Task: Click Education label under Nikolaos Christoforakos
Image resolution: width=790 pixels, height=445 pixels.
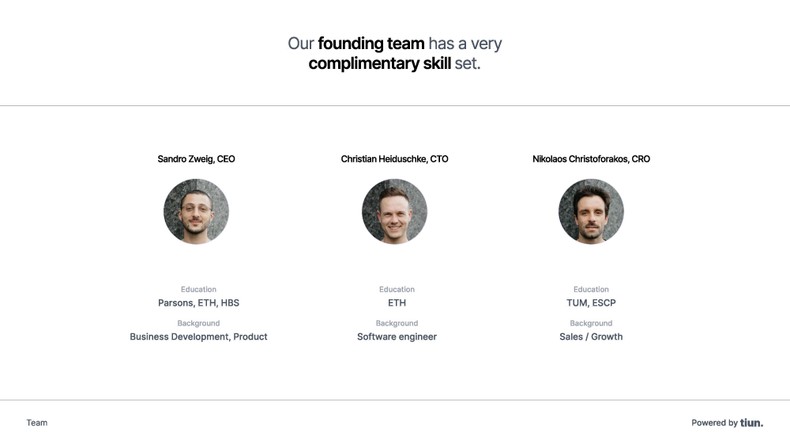Action: [x=591, y=289]
